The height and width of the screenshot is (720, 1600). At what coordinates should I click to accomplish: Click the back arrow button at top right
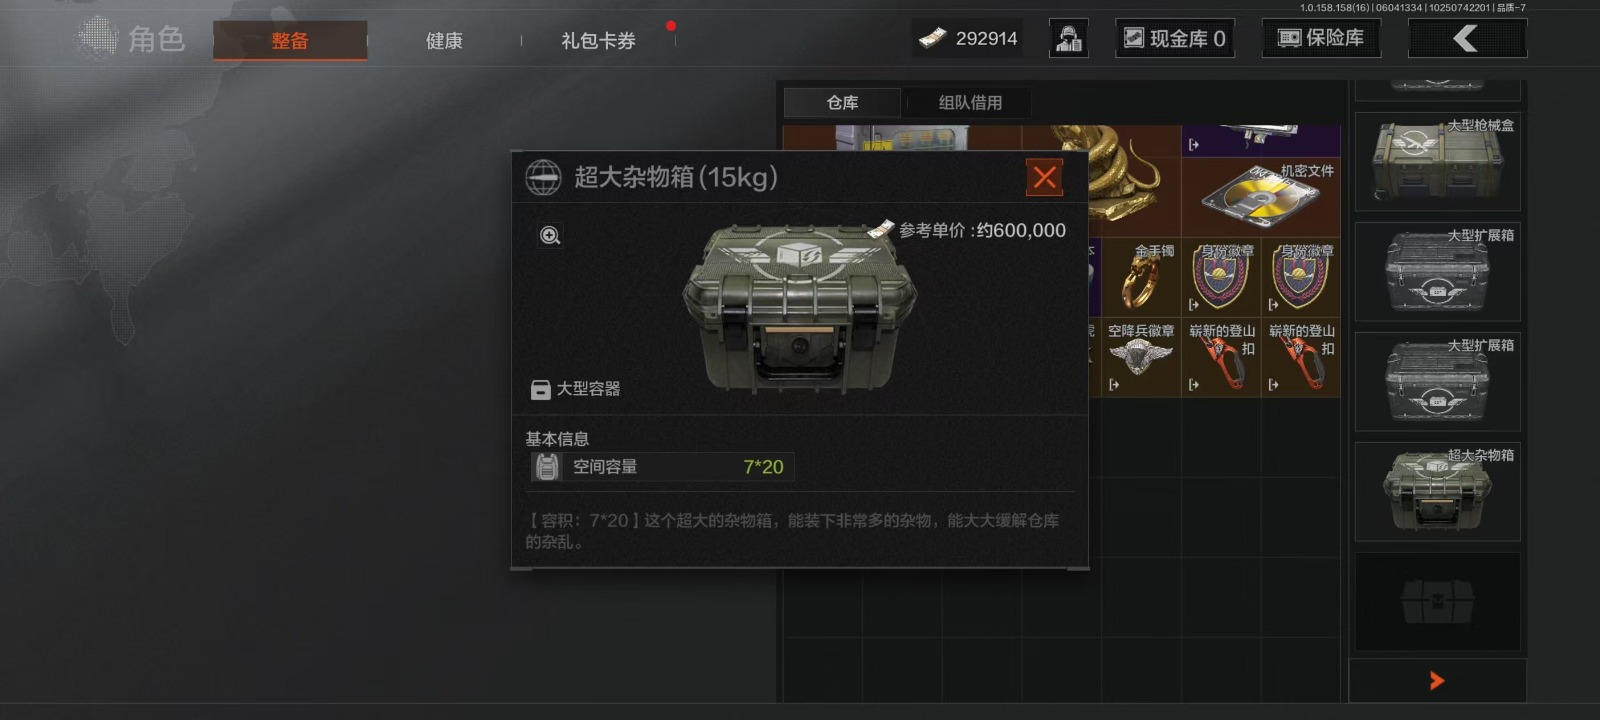[x=1467, y=39]
